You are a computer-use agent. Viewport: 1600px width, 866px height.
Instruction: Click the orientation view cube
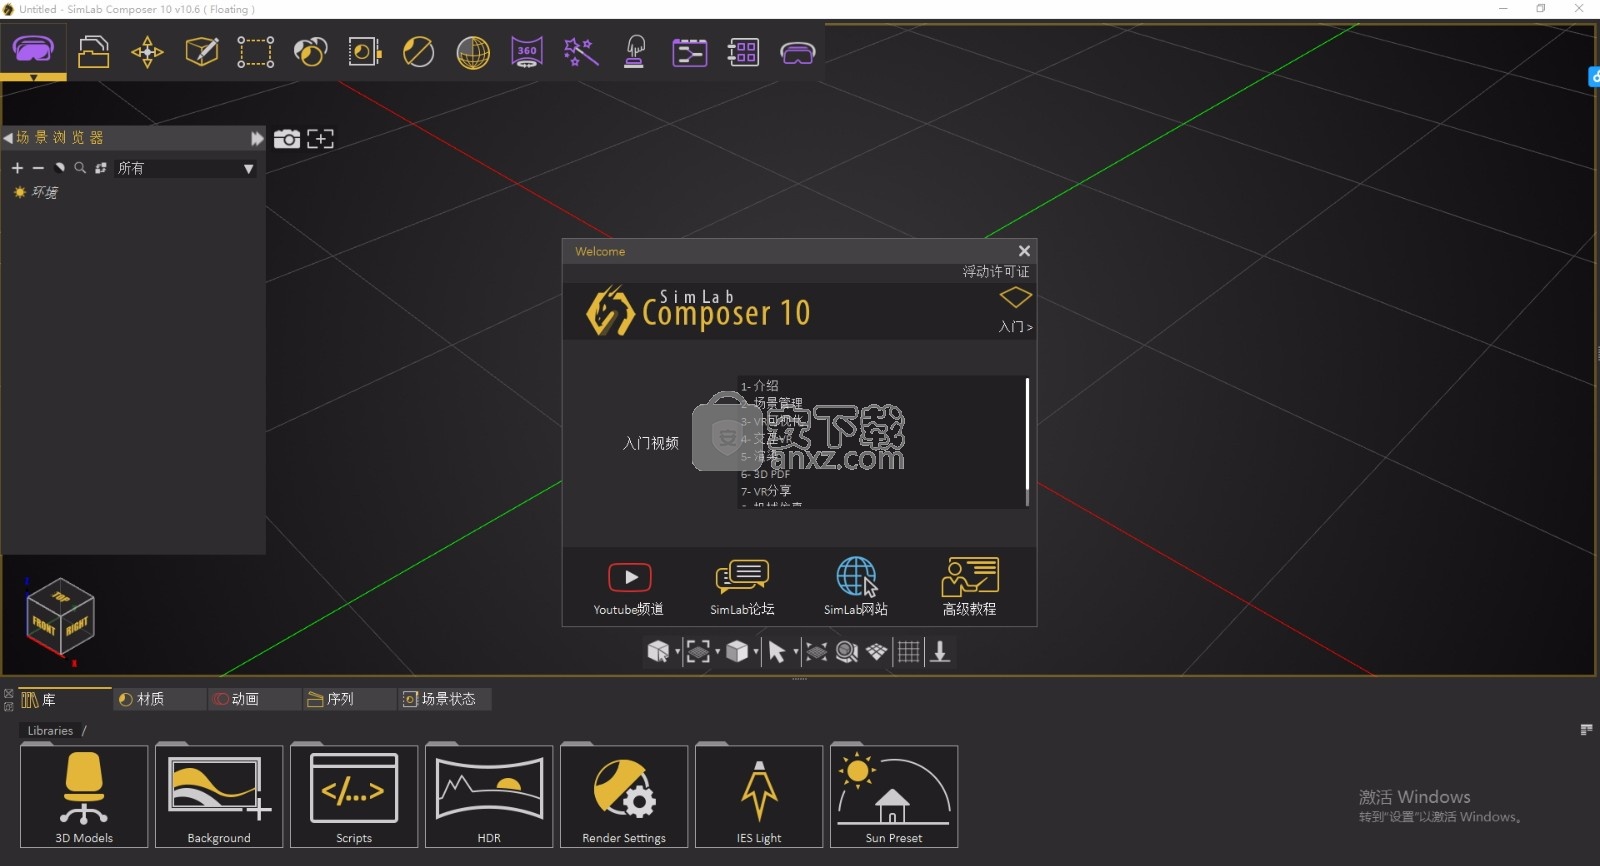[x=60, y=616]
